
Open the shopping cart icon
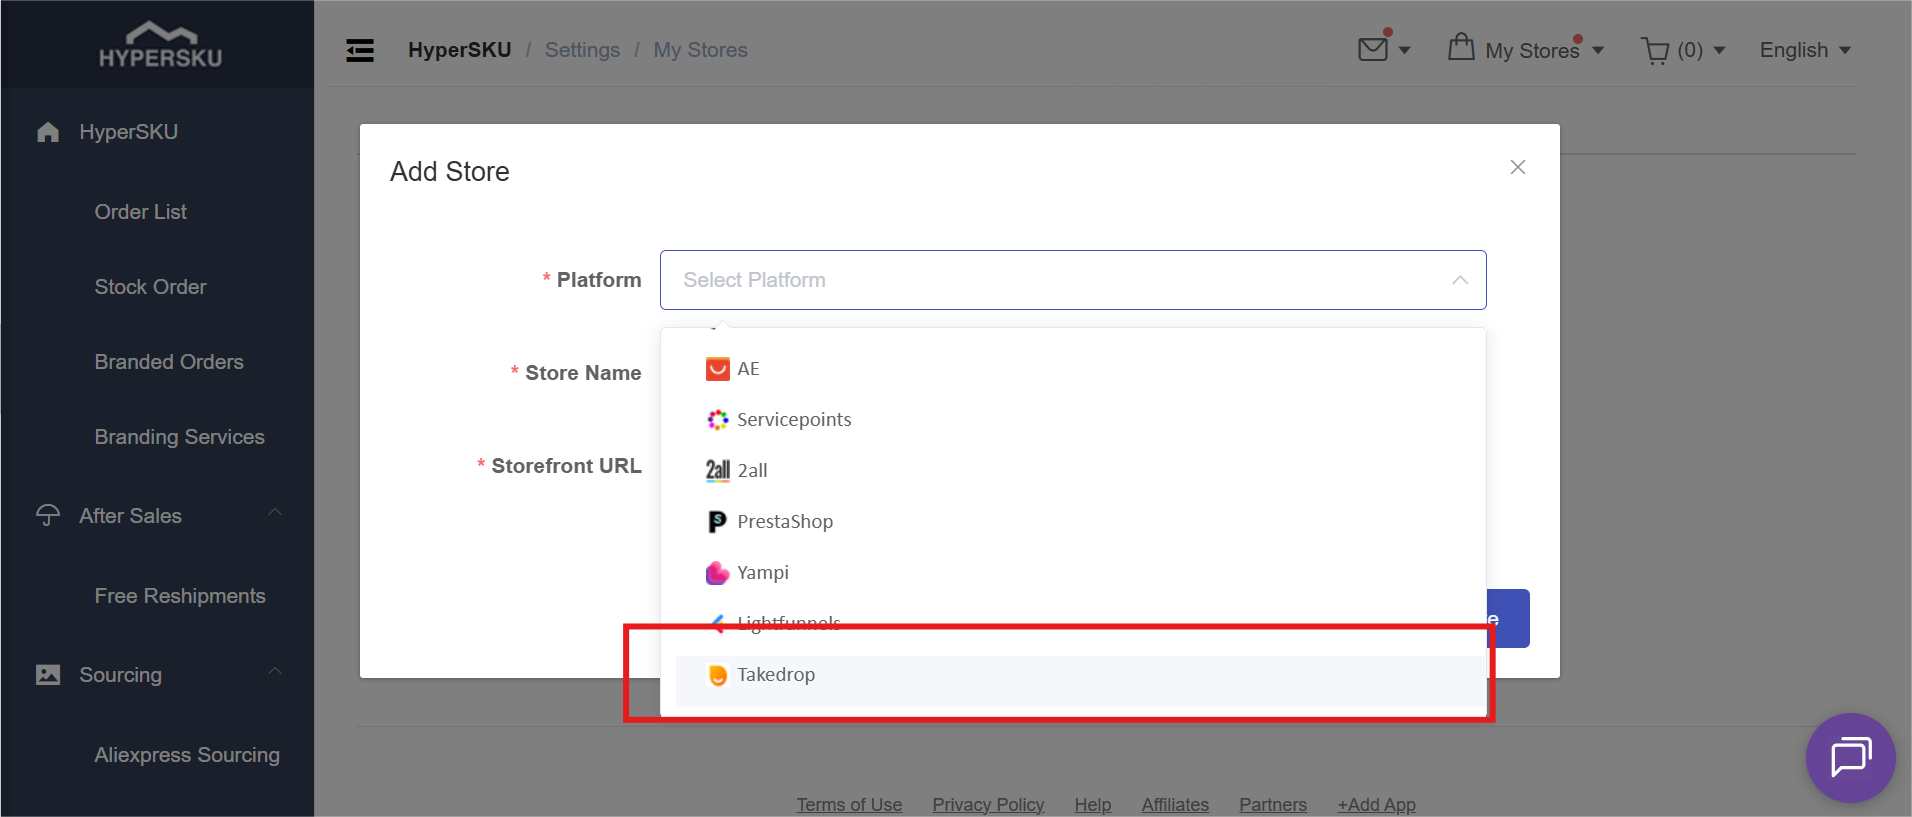pyautogui.click(x=1655, y=51)
